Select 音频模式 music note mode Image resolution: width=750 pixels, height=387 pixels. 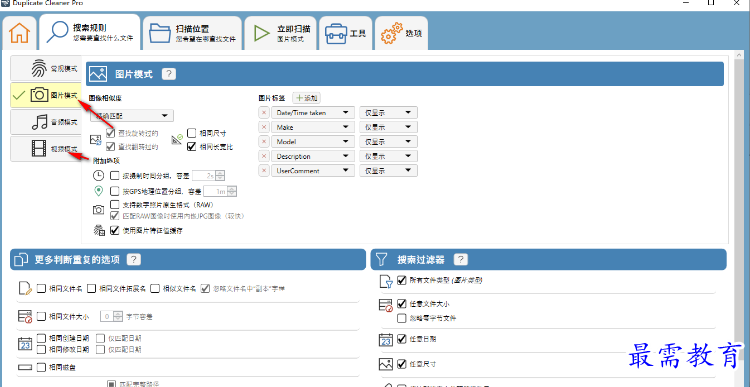click(x=46, y=122)
